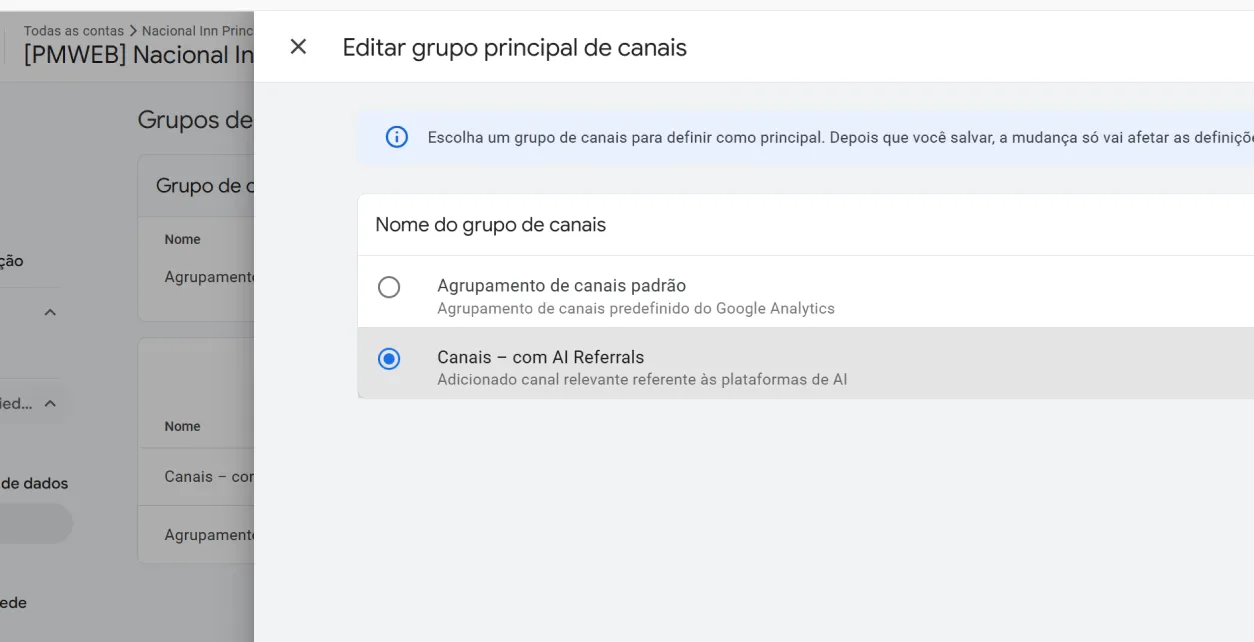Close the Editar grupo principal de canais panel

tap(298, 47)
